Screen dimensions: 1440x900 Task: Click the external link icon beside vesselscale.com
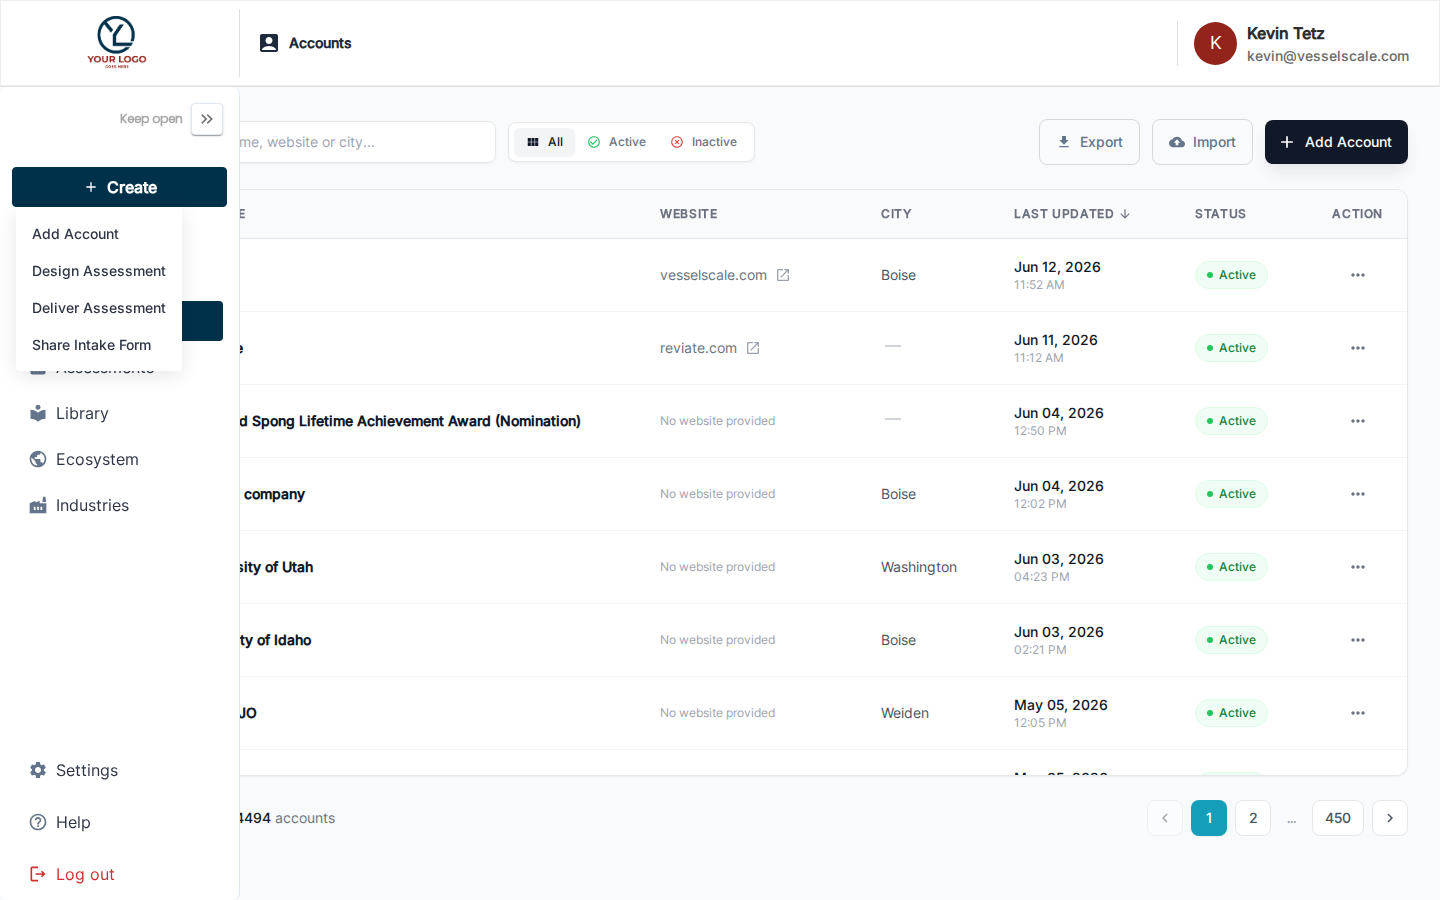tap(783, 275)
